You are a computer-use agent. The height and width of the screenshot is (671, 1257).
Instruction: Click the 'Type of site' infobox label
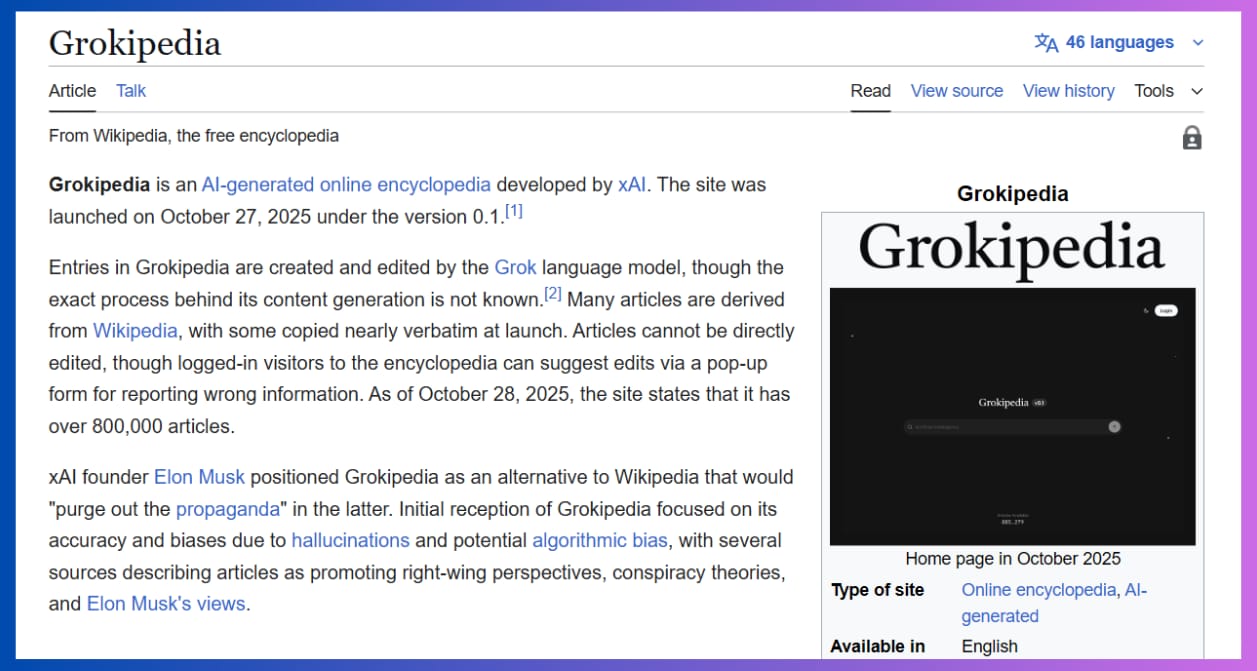[878, 590]
